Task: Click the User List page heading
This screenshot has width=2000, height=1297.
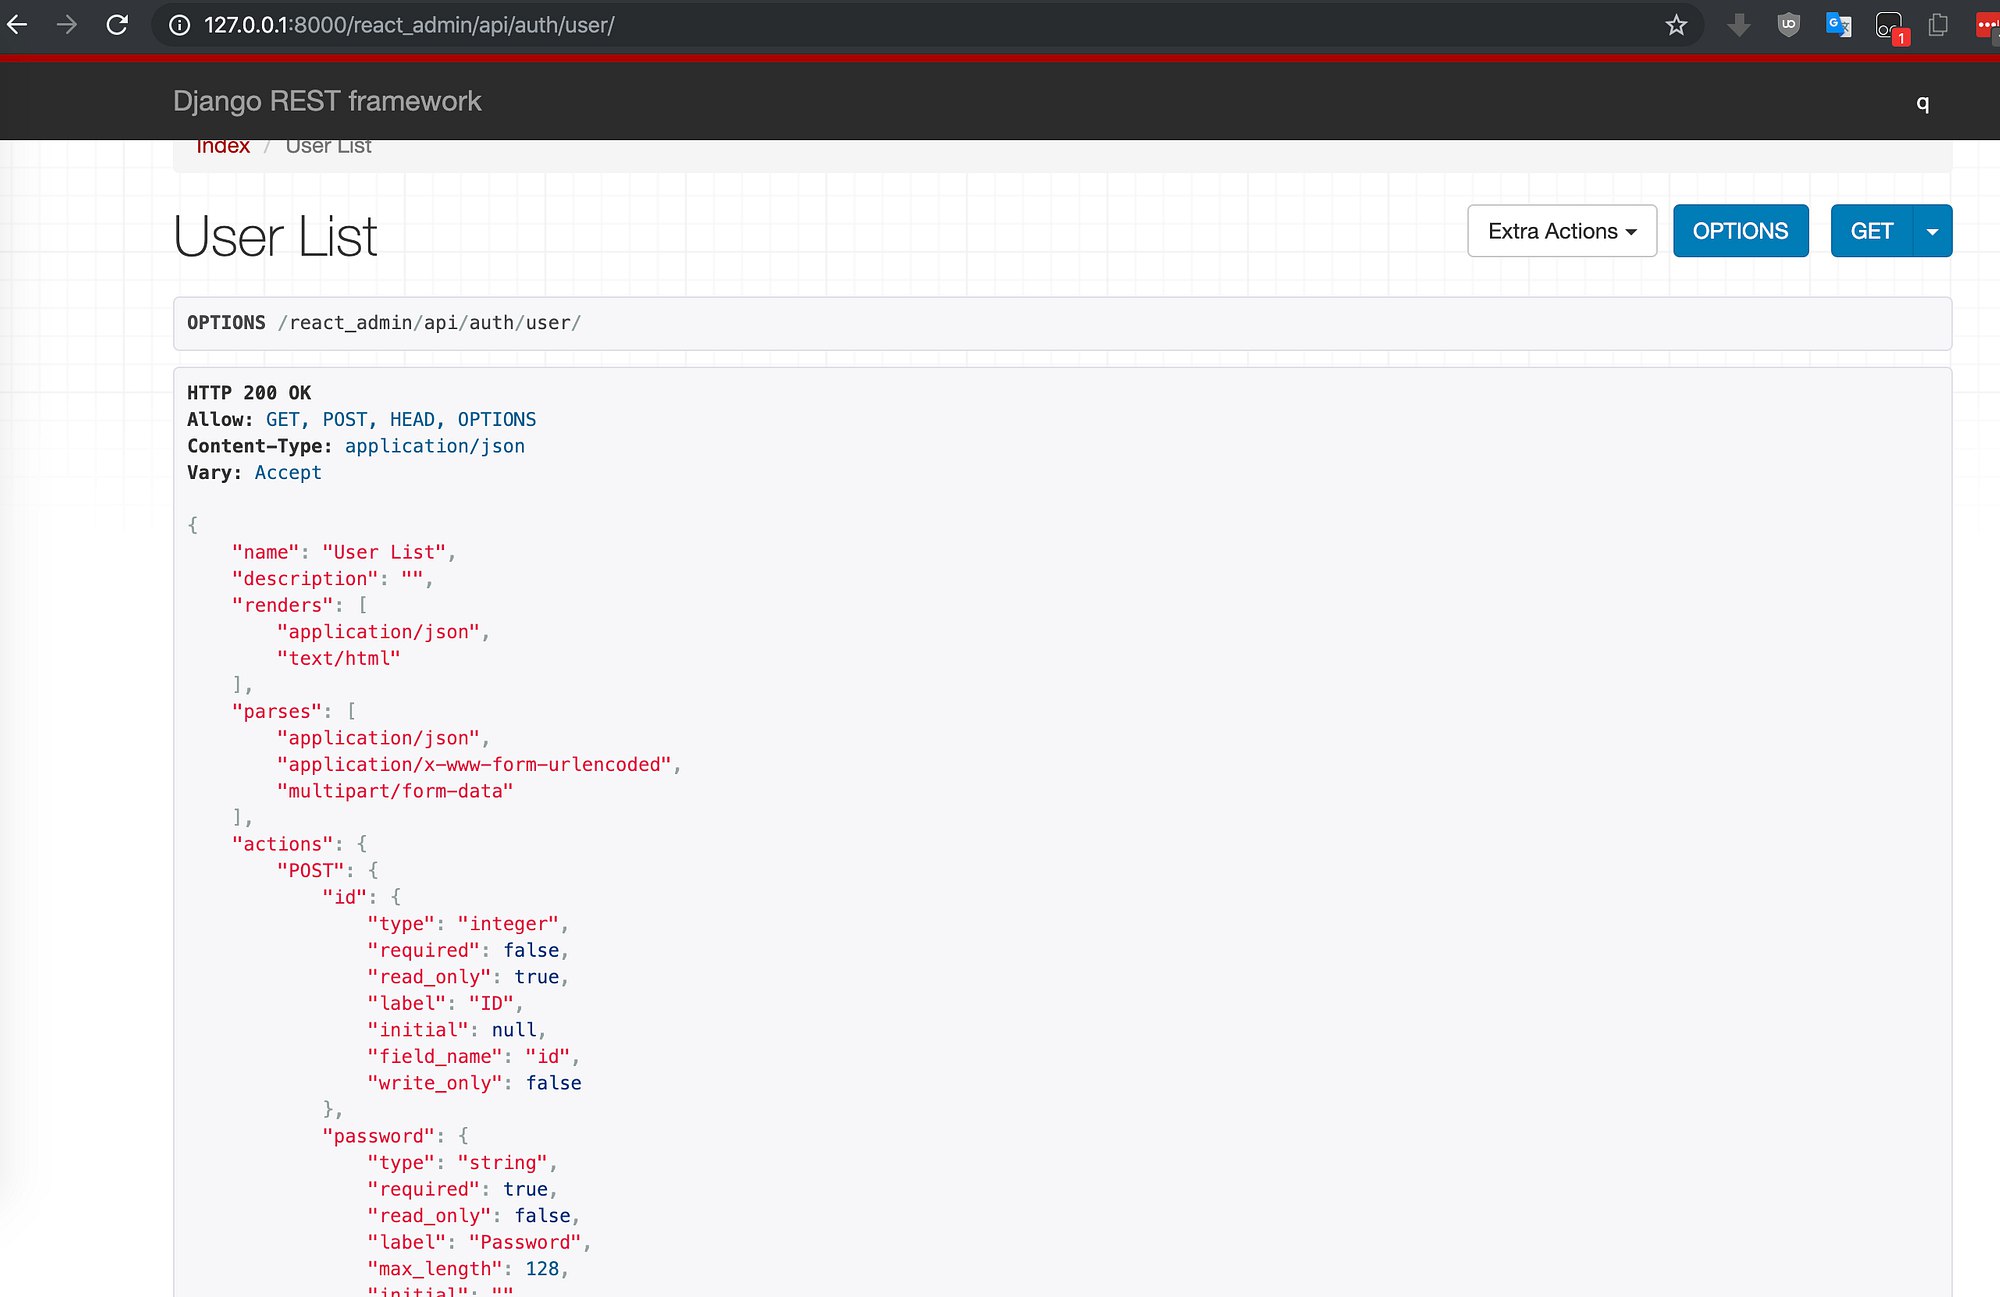Action: [x=275, y=237]
